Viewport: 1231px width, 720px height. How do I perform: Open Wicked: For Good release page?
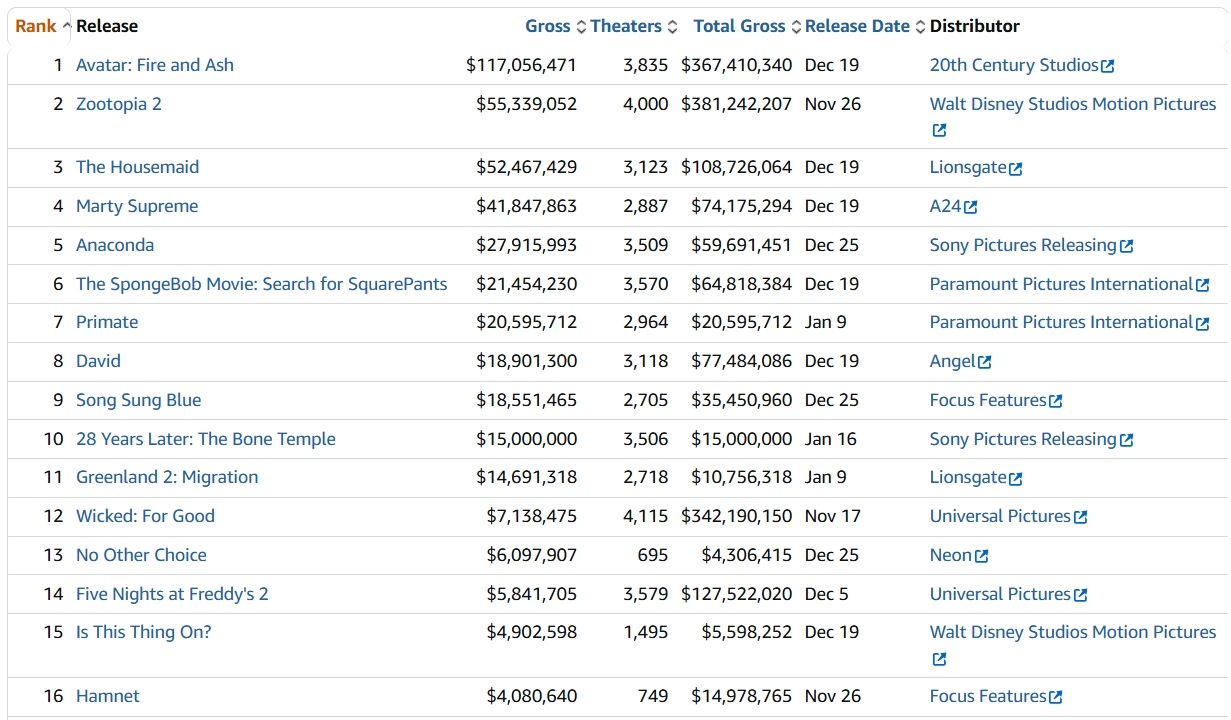[x=145, y=516]
